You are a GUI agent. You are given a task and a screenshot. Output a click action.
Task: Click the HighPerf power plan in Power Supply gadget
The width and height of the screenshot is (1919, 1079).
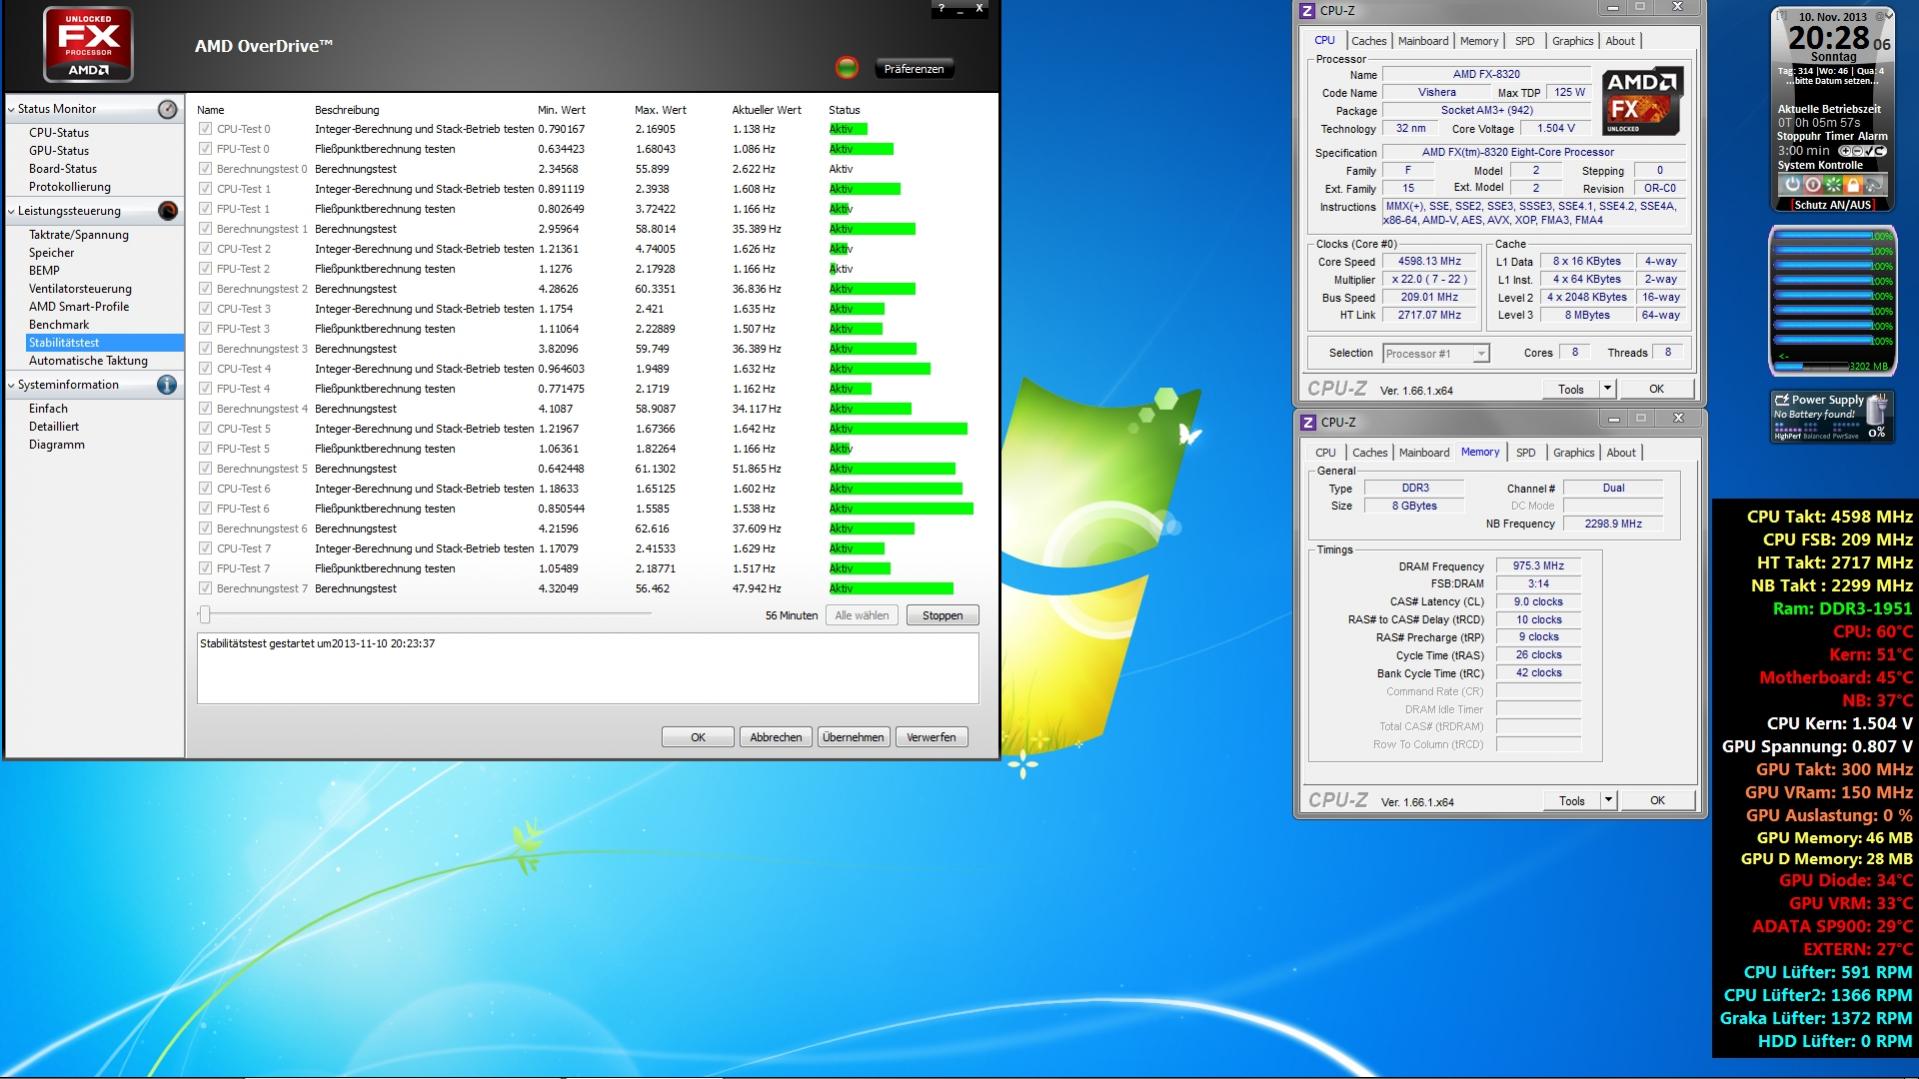point(1786,436)
